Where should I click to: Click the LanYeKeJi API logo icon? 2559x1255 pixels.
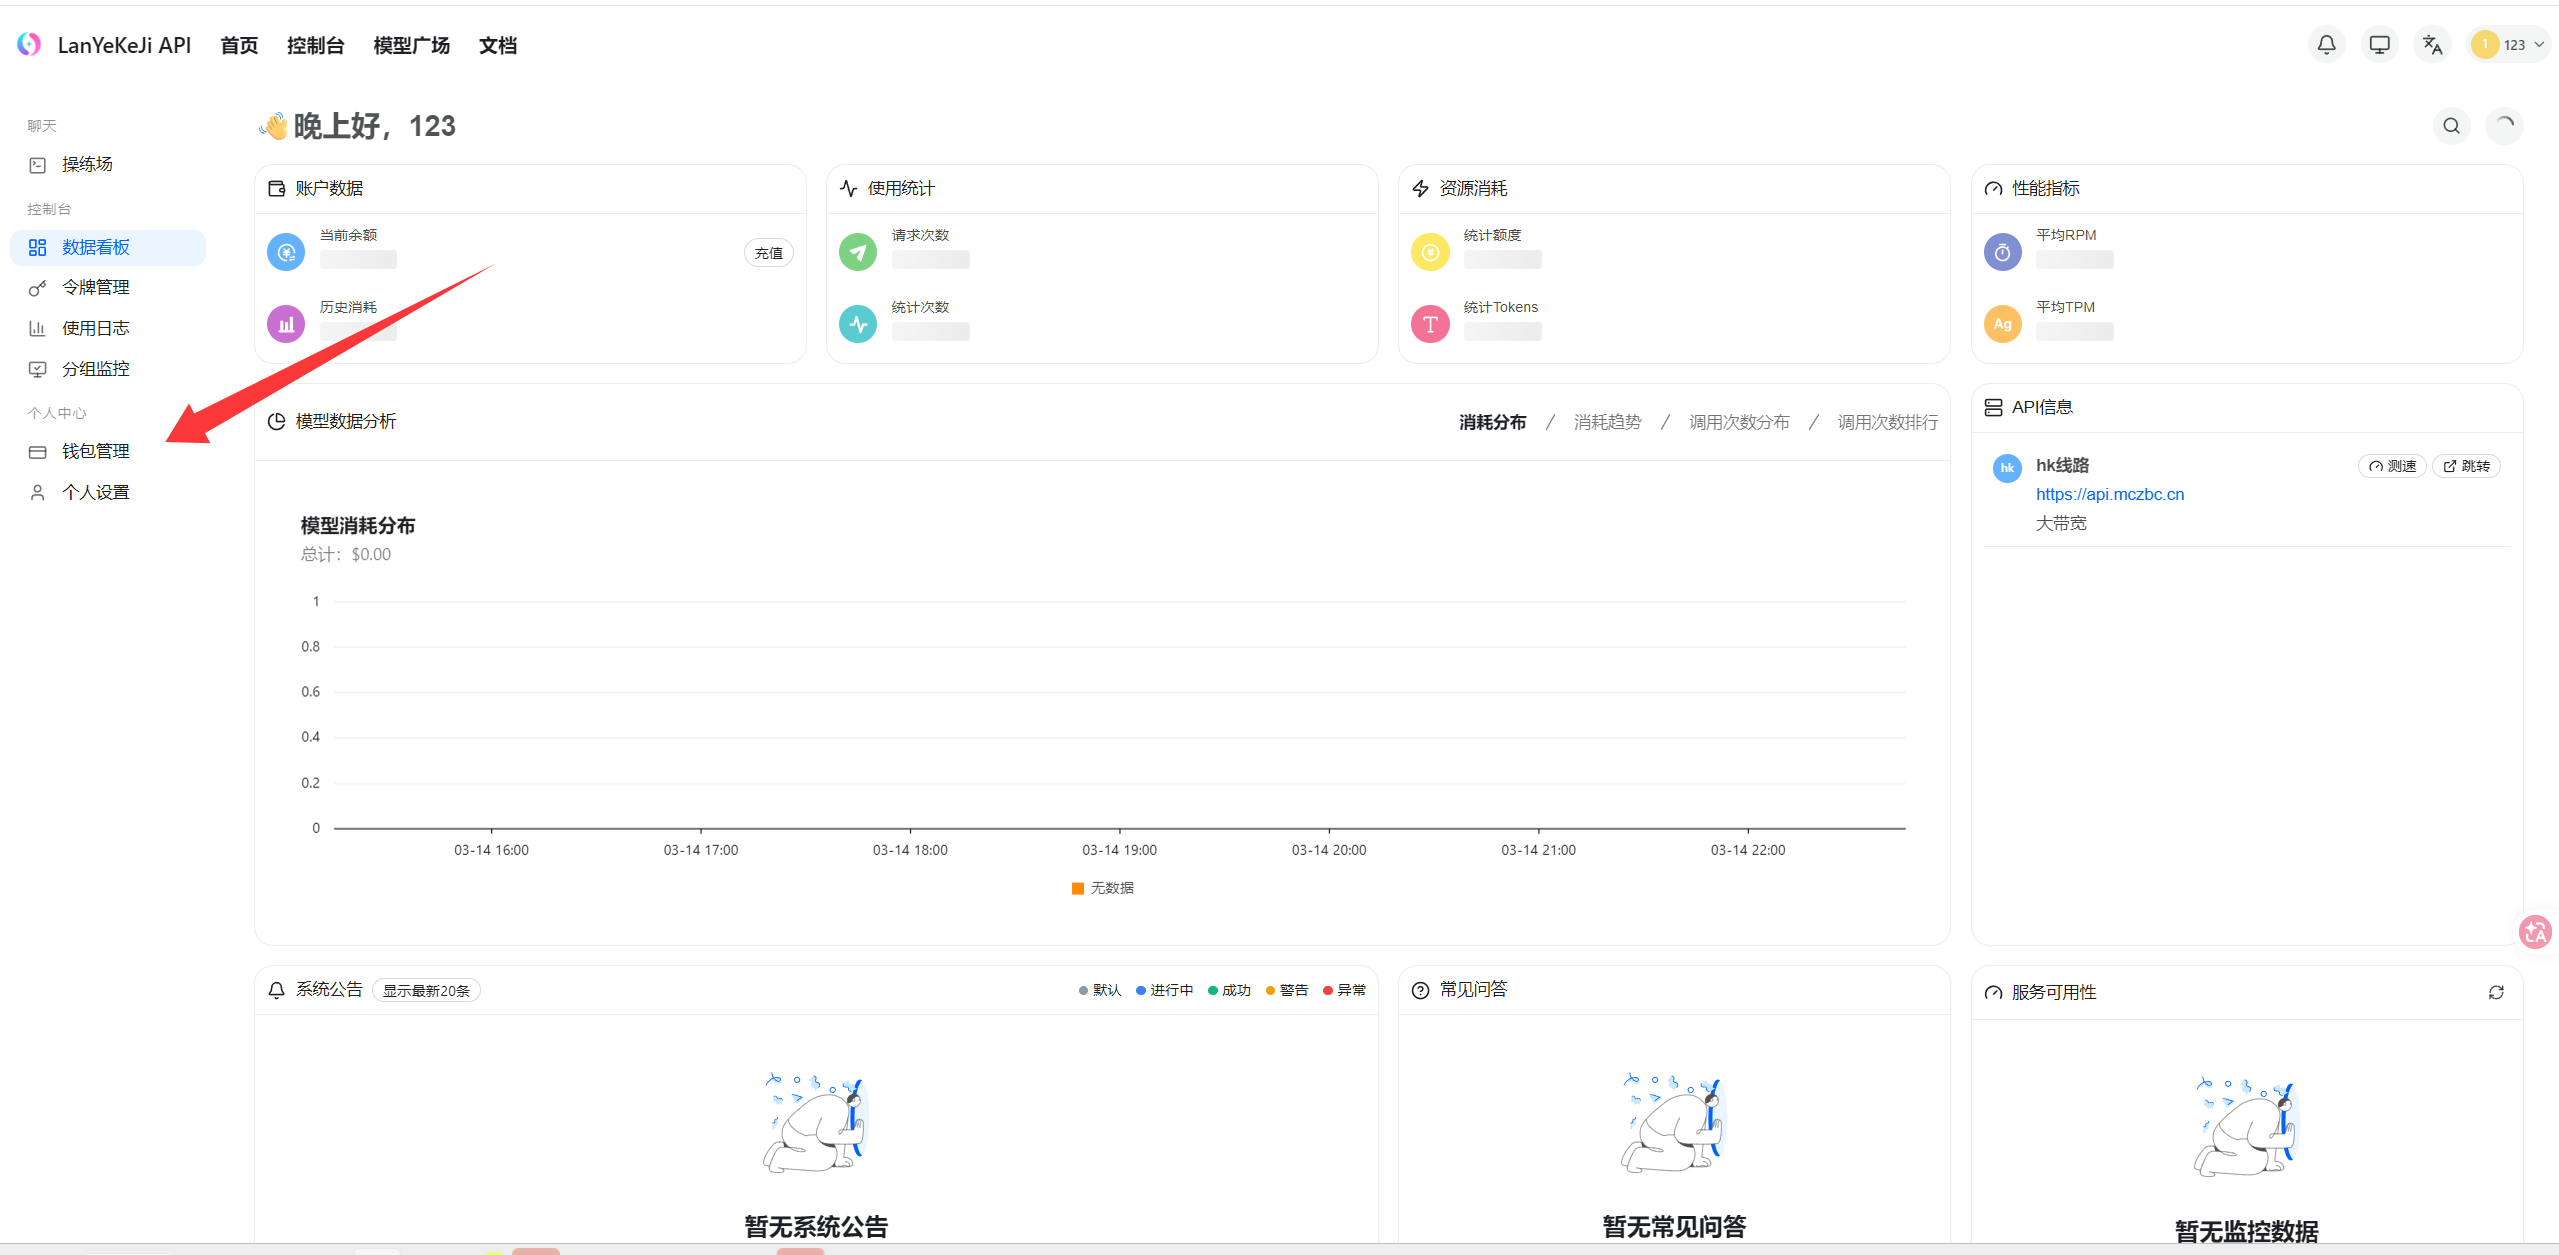tap(29, 45)
